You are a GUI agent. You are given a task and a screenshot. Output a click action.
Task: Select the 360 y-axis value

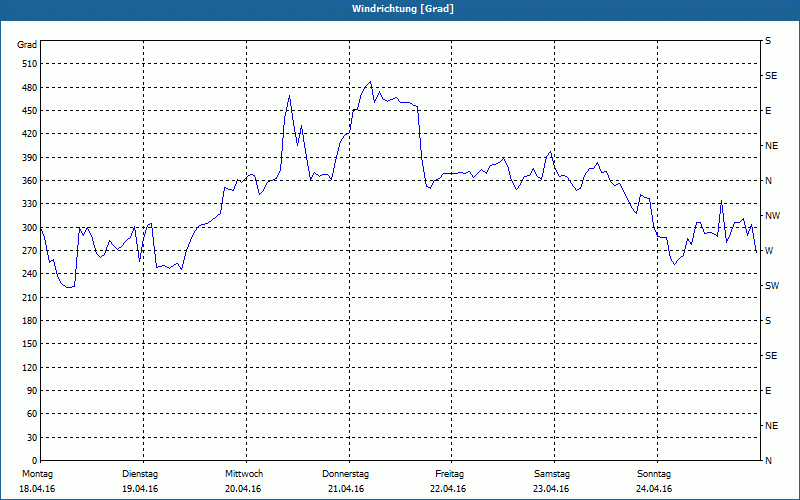pyautogui.click(x=29, y=181)
